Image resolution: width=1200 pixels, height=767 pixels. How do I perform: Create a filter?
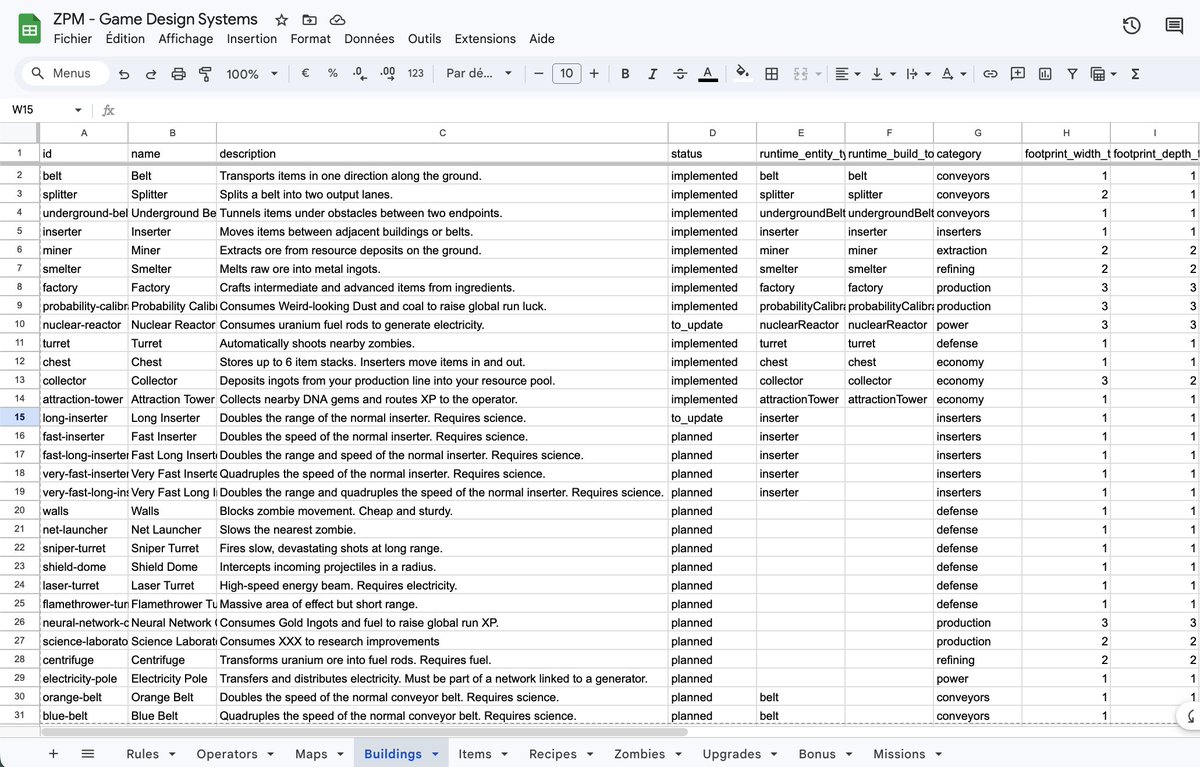pyautogui.click(x=1072, y=73)
